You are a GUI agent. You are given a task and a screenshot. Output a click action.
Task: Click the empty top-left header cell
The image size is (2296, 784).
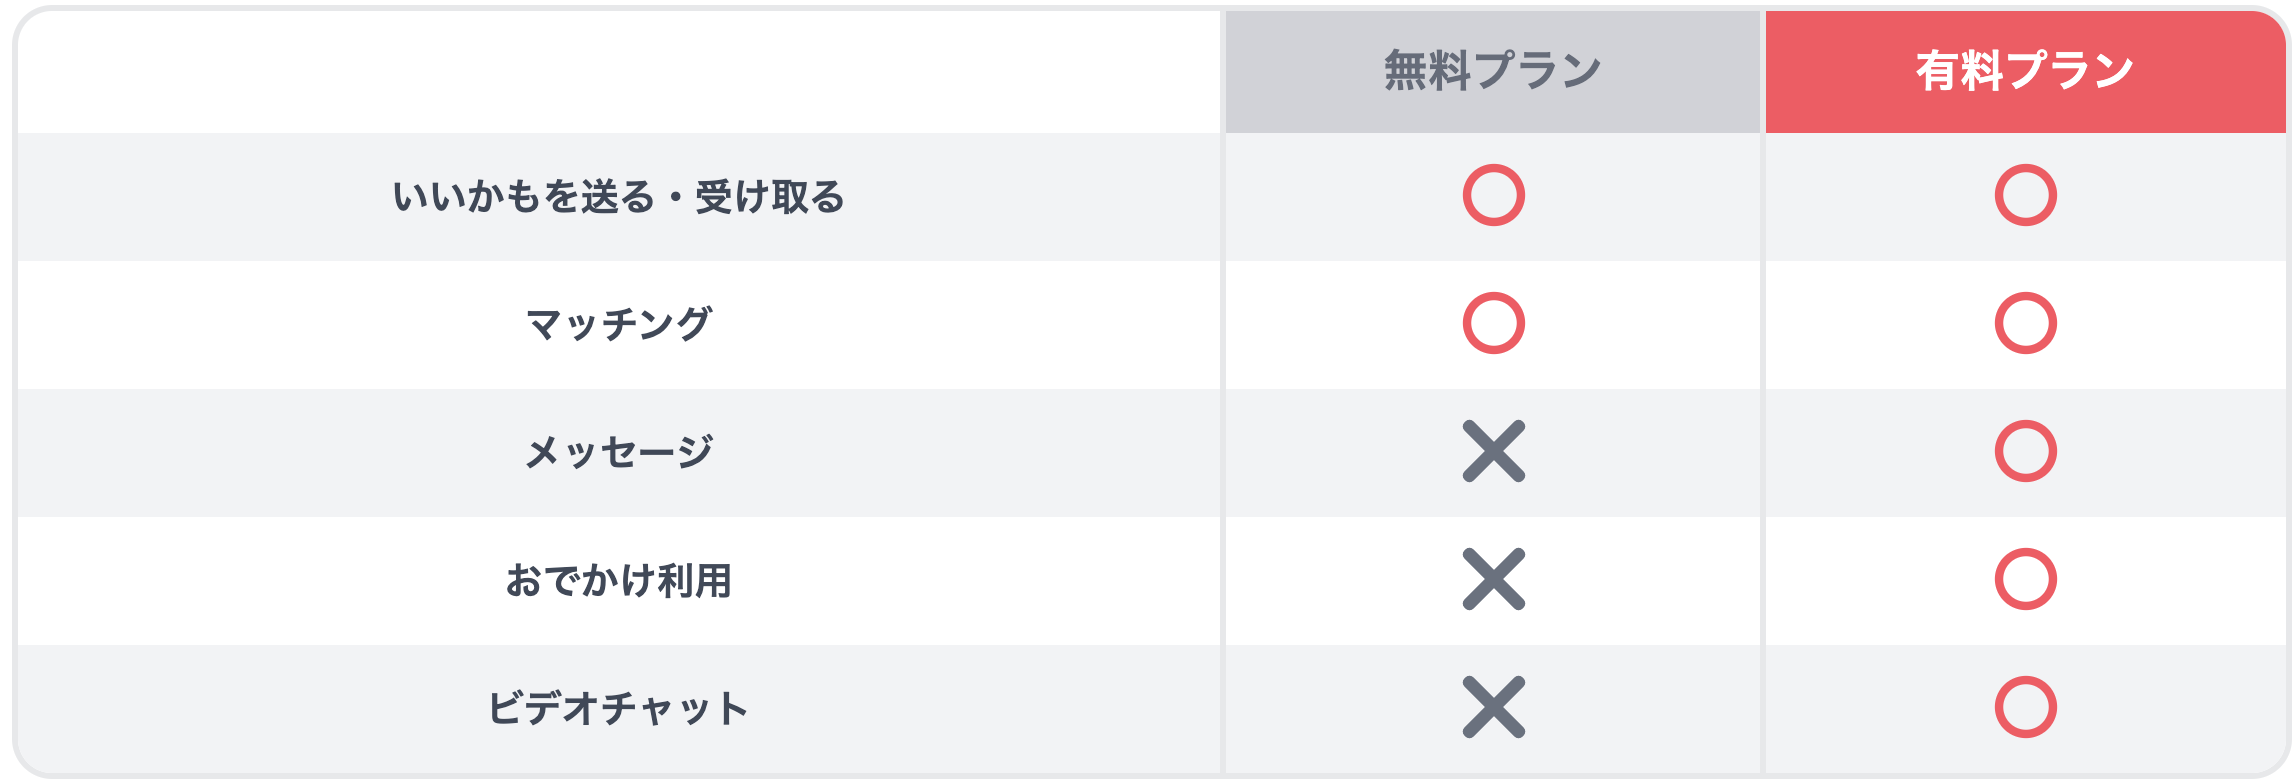click(x=619, y=72)
